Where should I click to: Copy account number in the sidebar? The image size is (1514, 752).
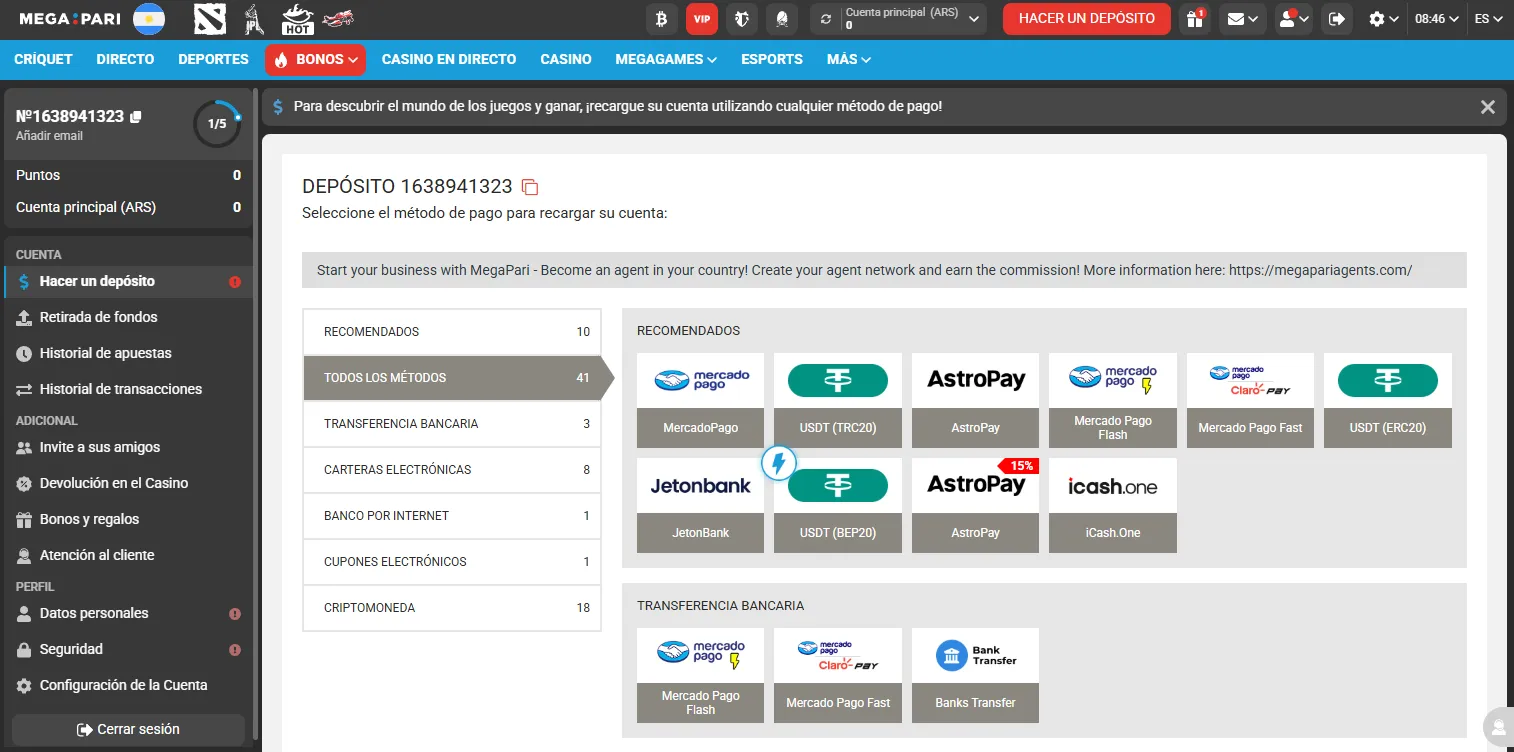(x=136, y=117)
